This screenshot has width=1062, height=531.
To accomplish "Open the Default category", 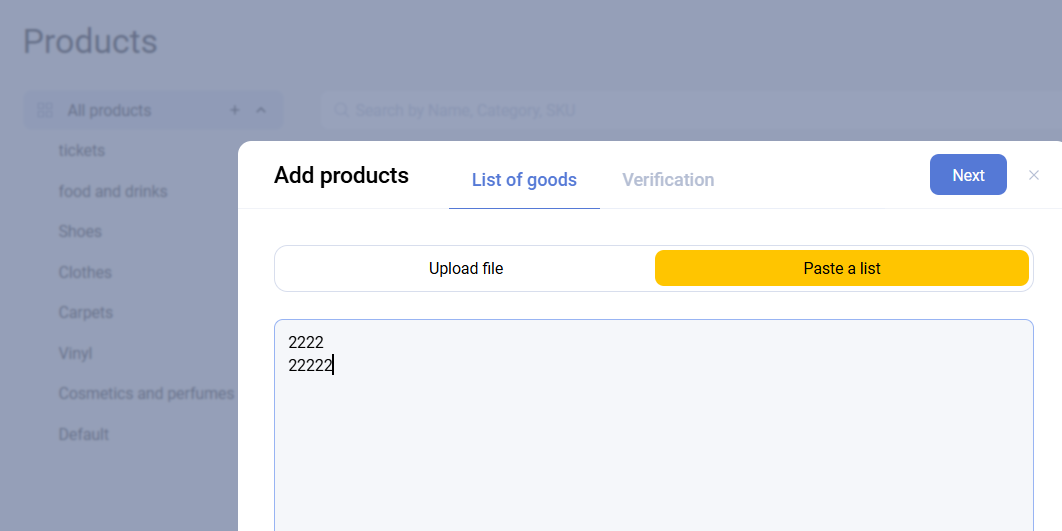I will [84, 434].
